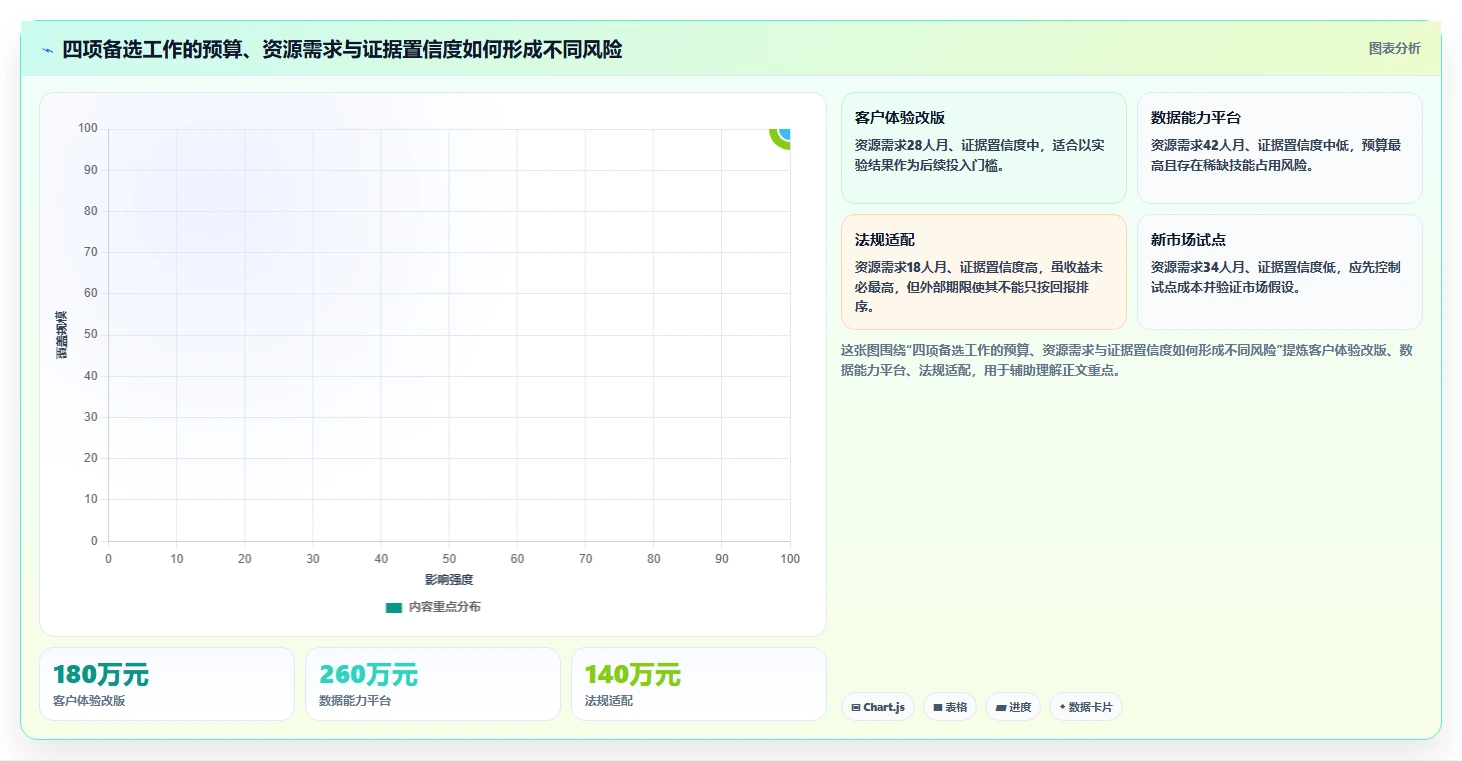Image resolution: width=1462 pixels, height=761 pixels.
Task: Click the 260万元 budget figure
Action: point(368,675)
